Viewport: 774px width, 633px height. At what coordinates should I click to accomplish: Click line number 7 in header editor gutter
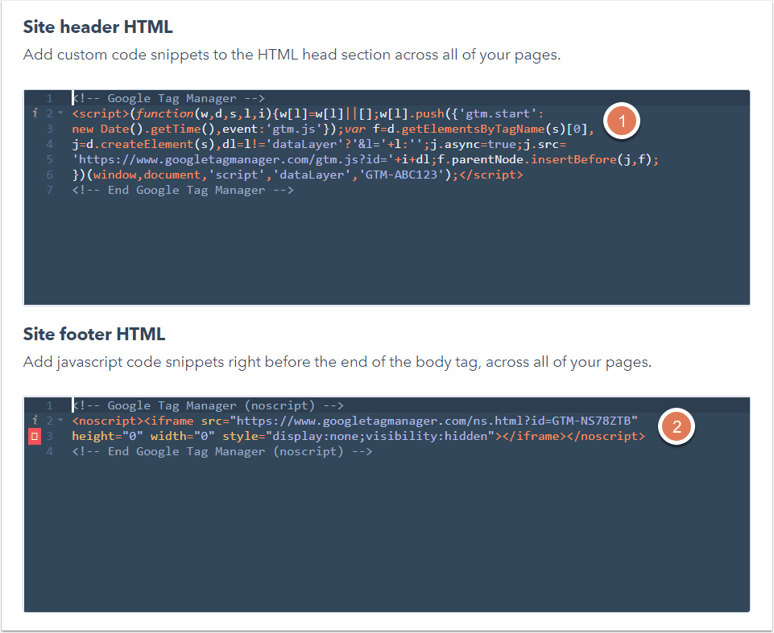(x=49, y=190)
